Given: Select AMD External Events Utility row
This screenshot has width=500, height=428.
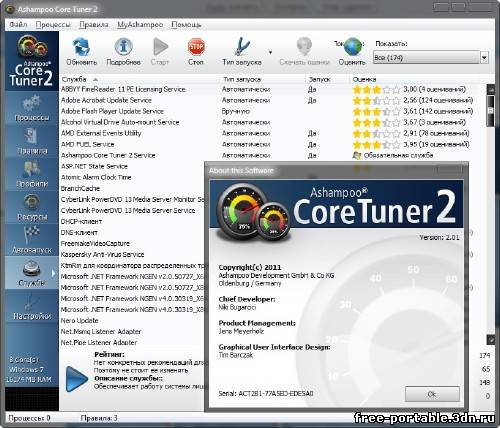Looking at the screenshot, I should pos(273,133).
